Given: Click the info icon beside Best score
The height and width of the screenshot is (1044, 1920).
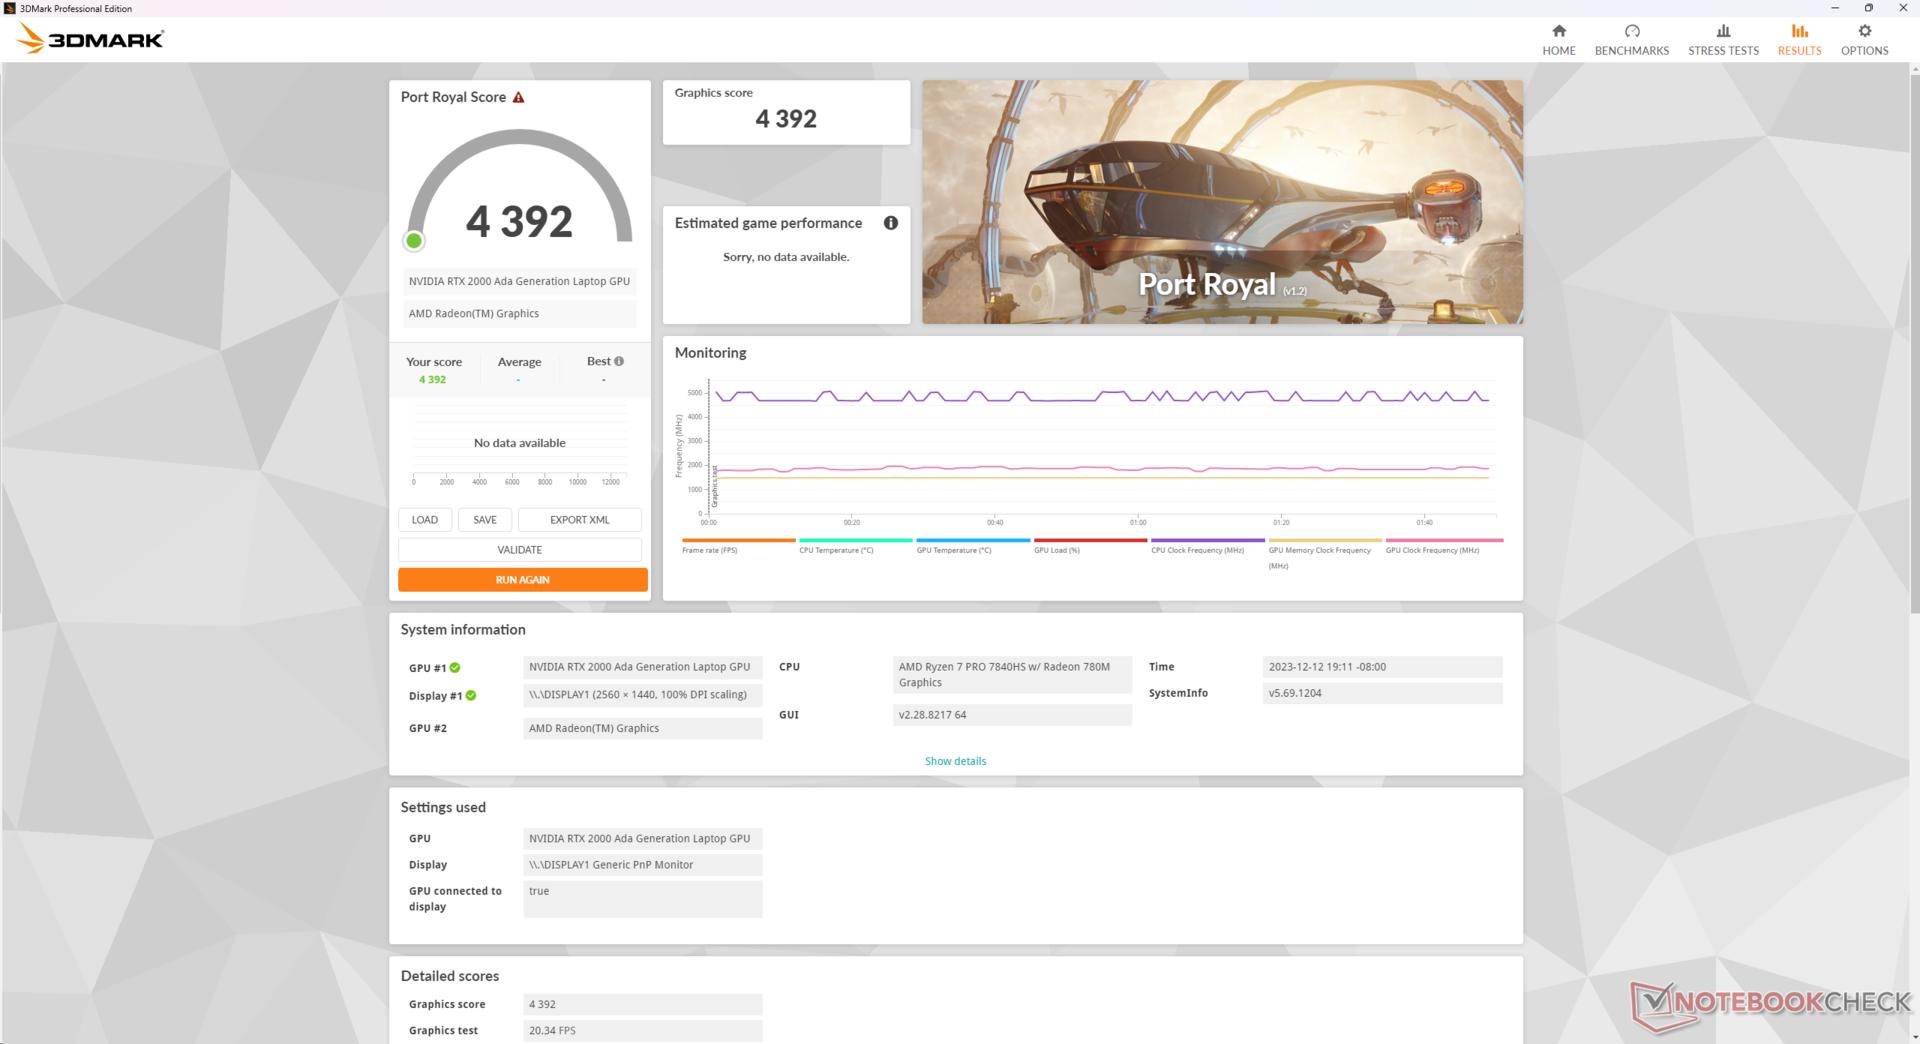Looking at the screenshot, I should click(619, 362).
